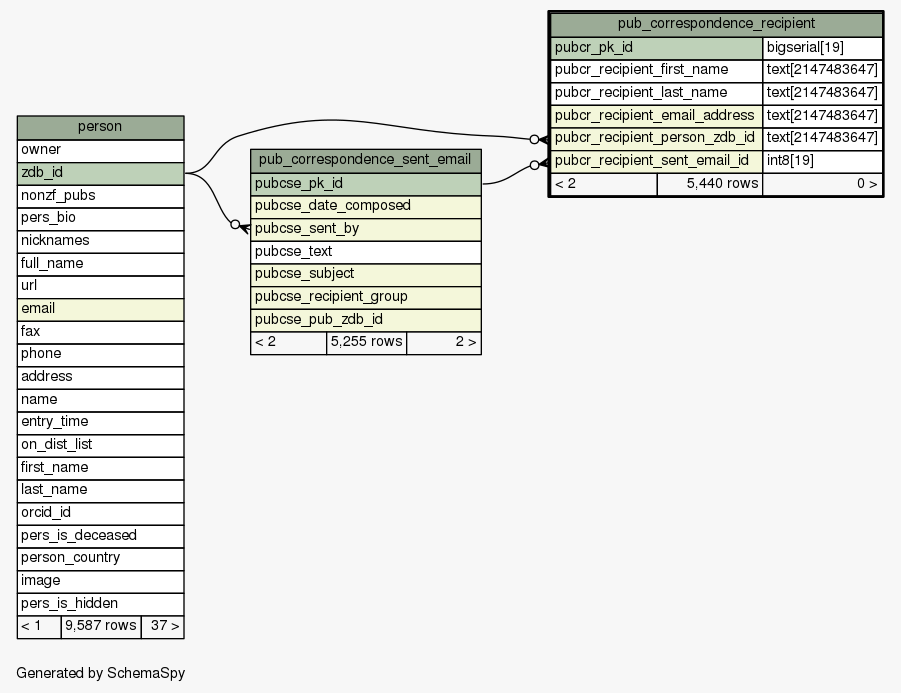The image size is (901, 693).
Task: Select the zdb_id column in person
Action: 100,173
